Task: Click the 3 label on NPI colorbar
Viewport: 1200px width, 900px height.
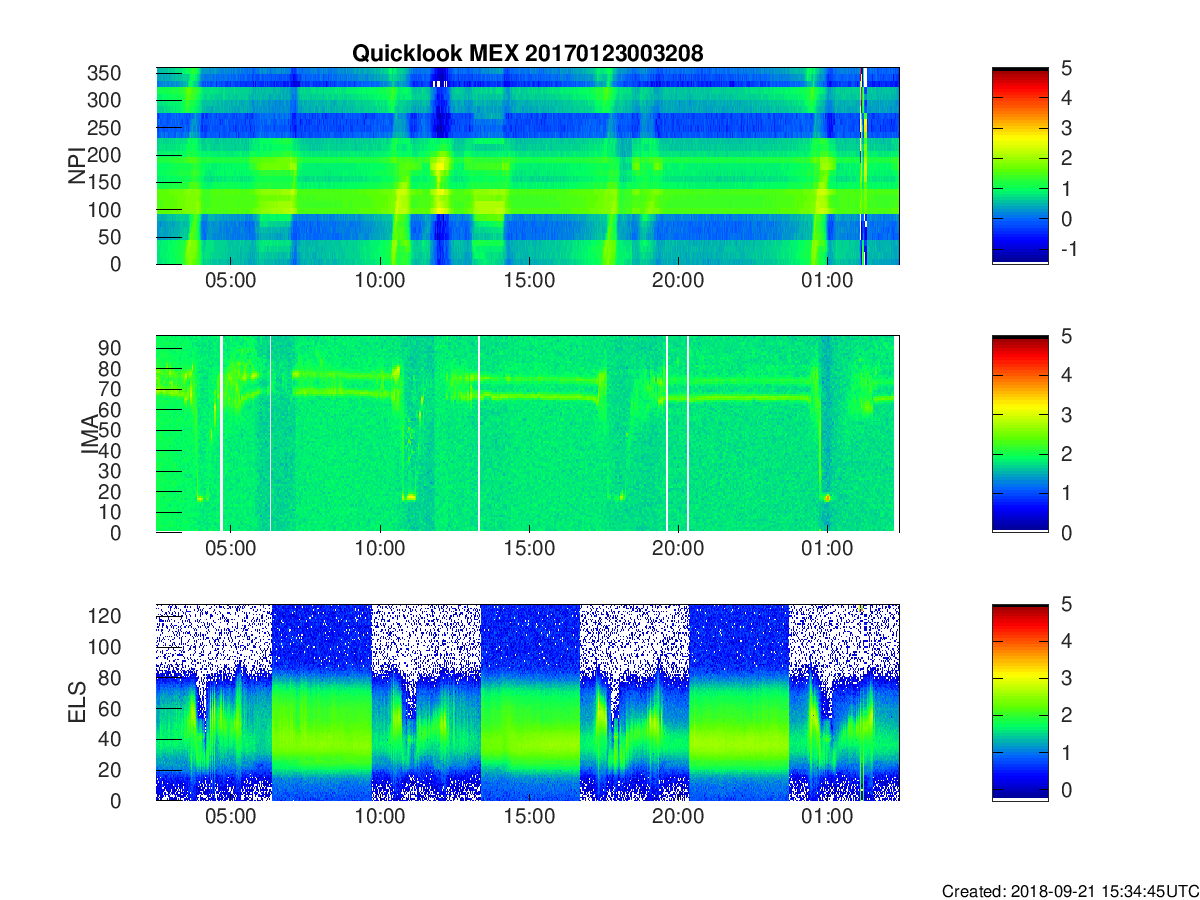Action: tap(1066, 128)
